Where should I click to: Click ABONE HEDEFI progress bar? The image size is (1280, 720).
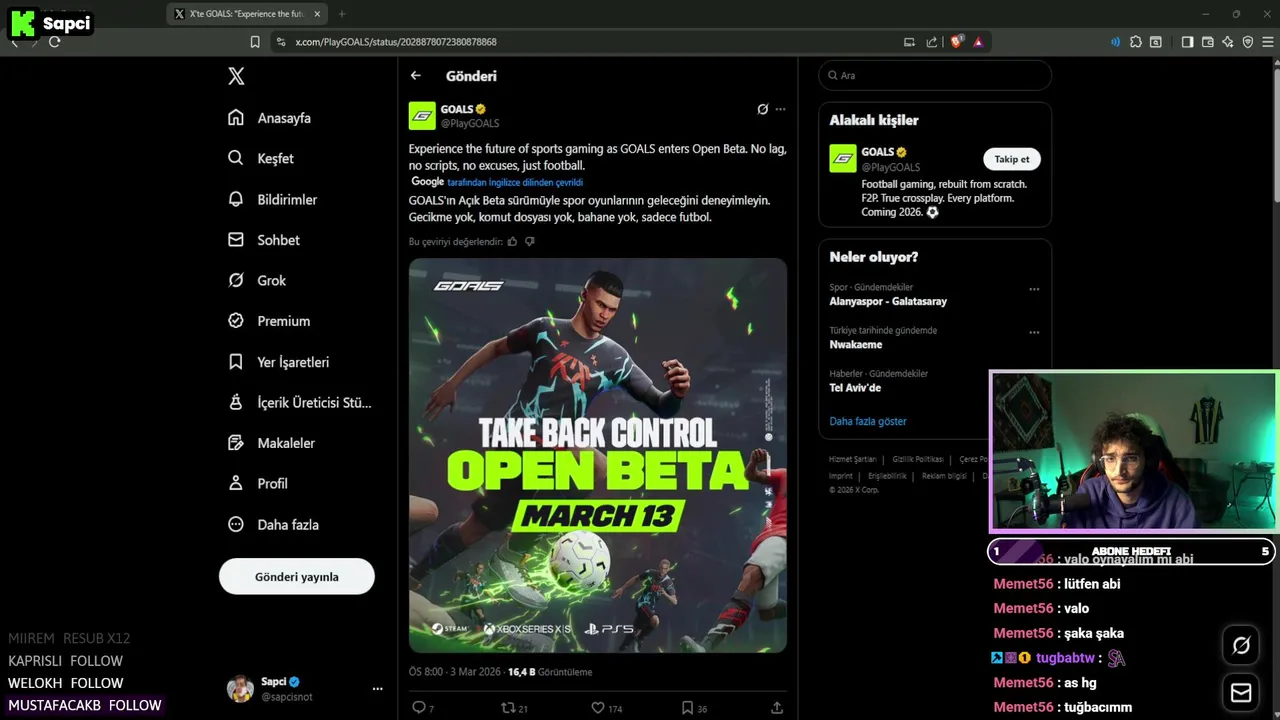click(1132, 551)
